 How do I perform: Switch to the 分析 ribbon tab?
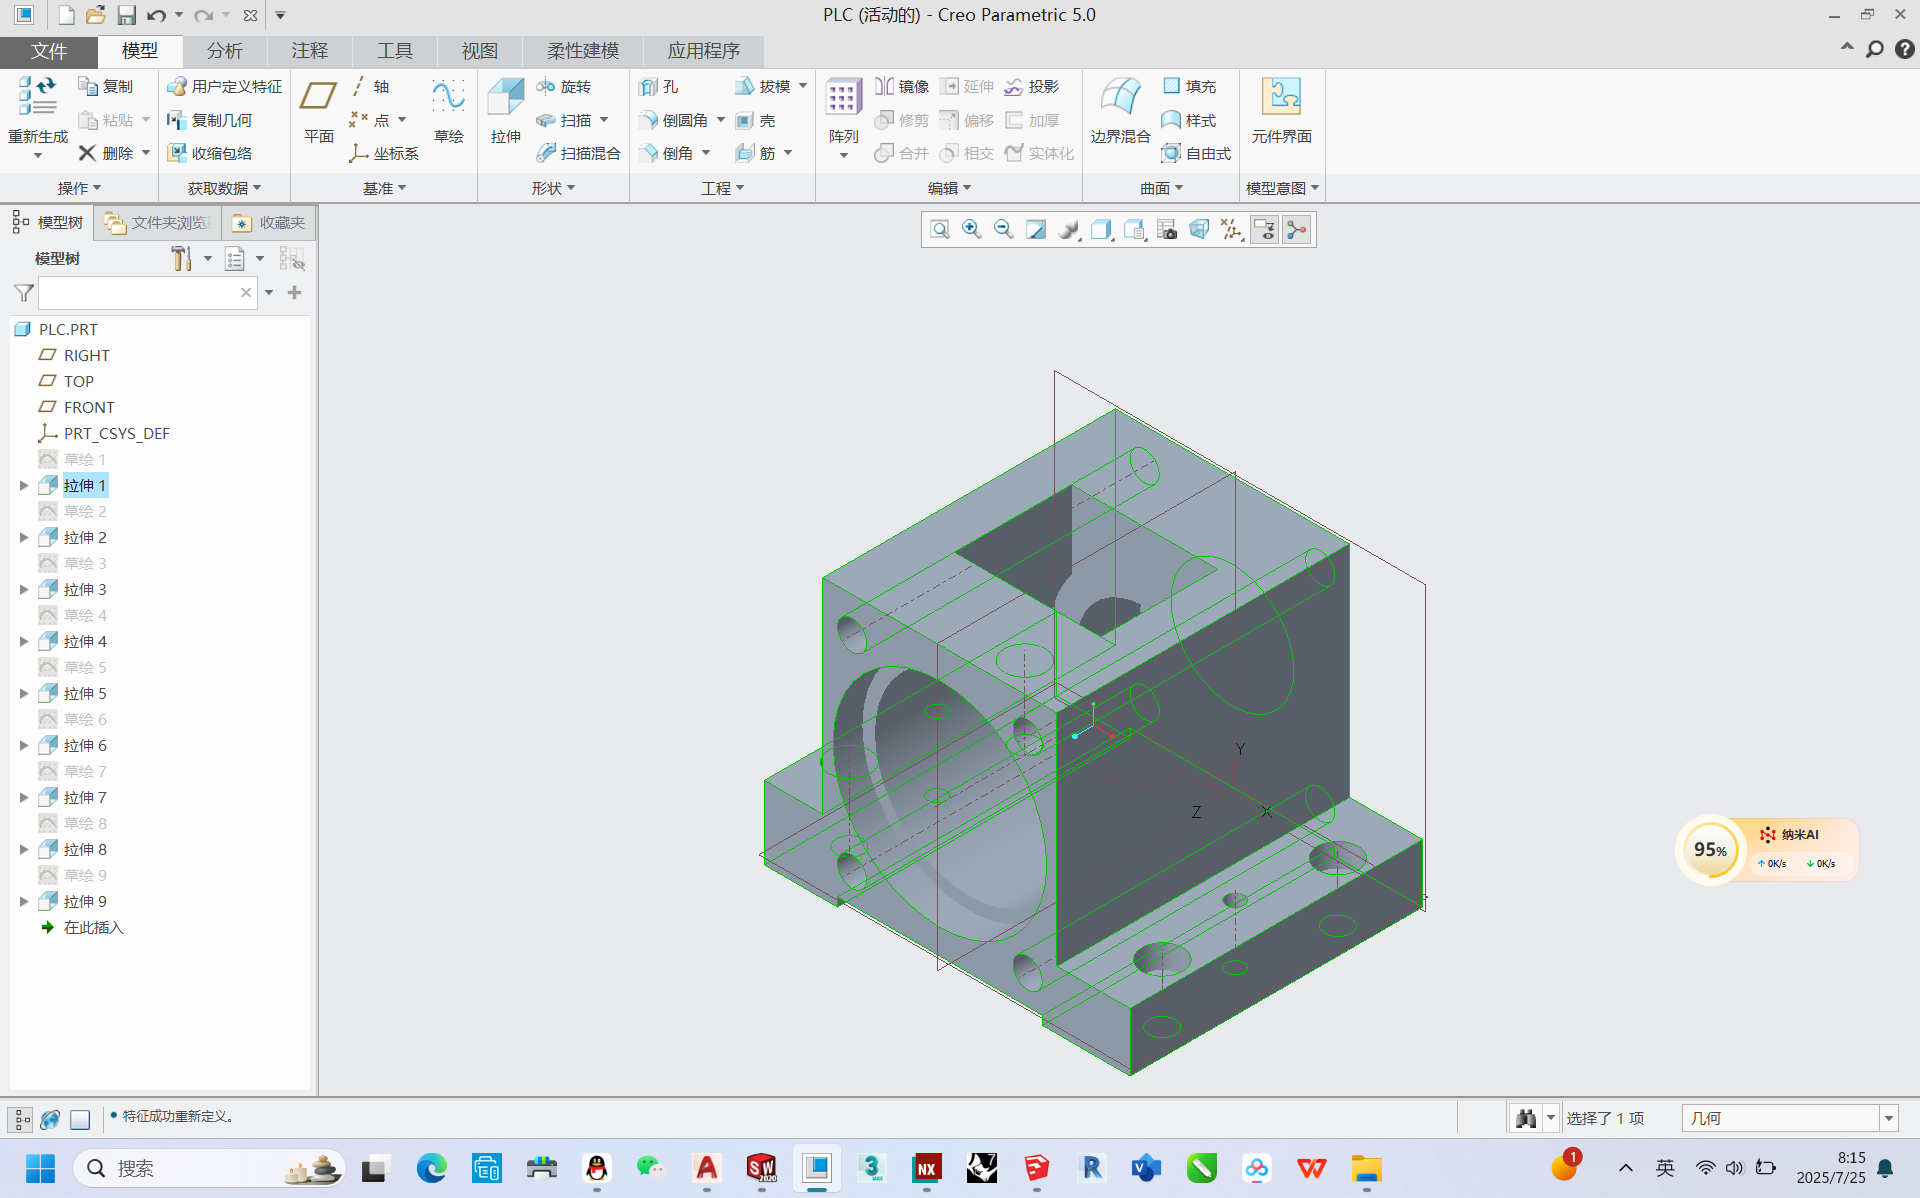coord(225,51)
